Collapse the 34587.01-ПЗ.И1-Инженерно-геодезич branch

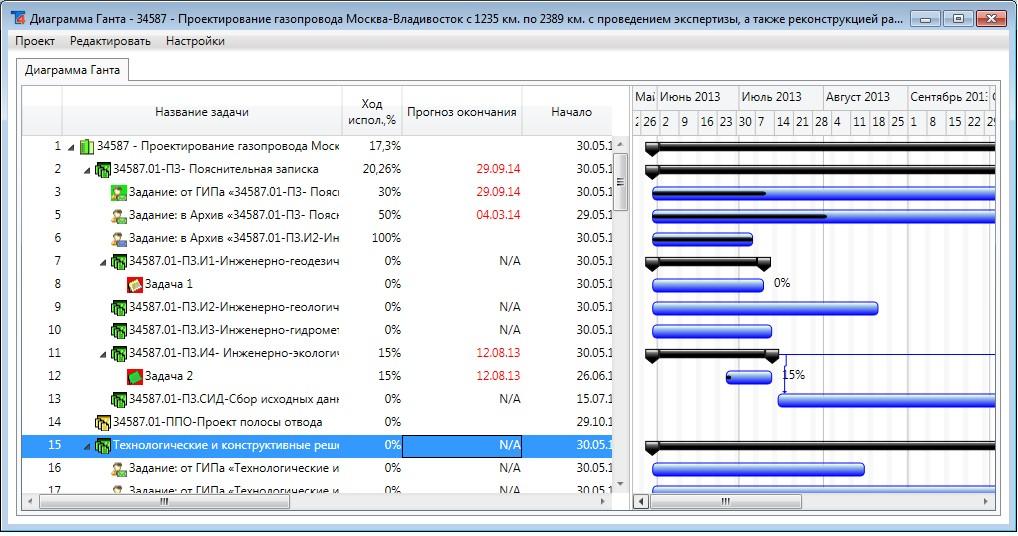103,262
